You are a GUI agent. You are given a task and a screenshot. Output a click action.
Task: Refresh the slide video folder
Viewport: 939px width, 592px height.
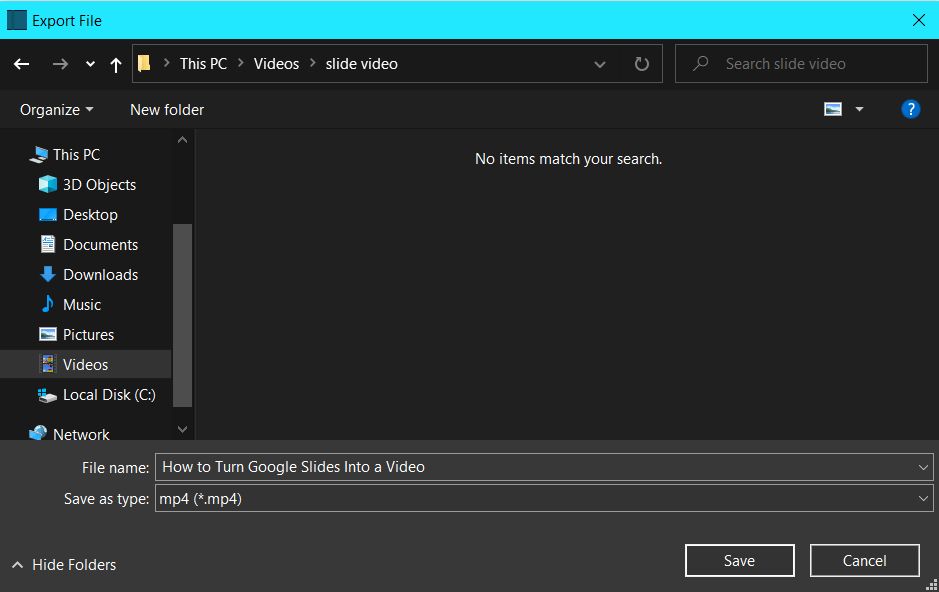pyautogui.click(x=641, y=63)
